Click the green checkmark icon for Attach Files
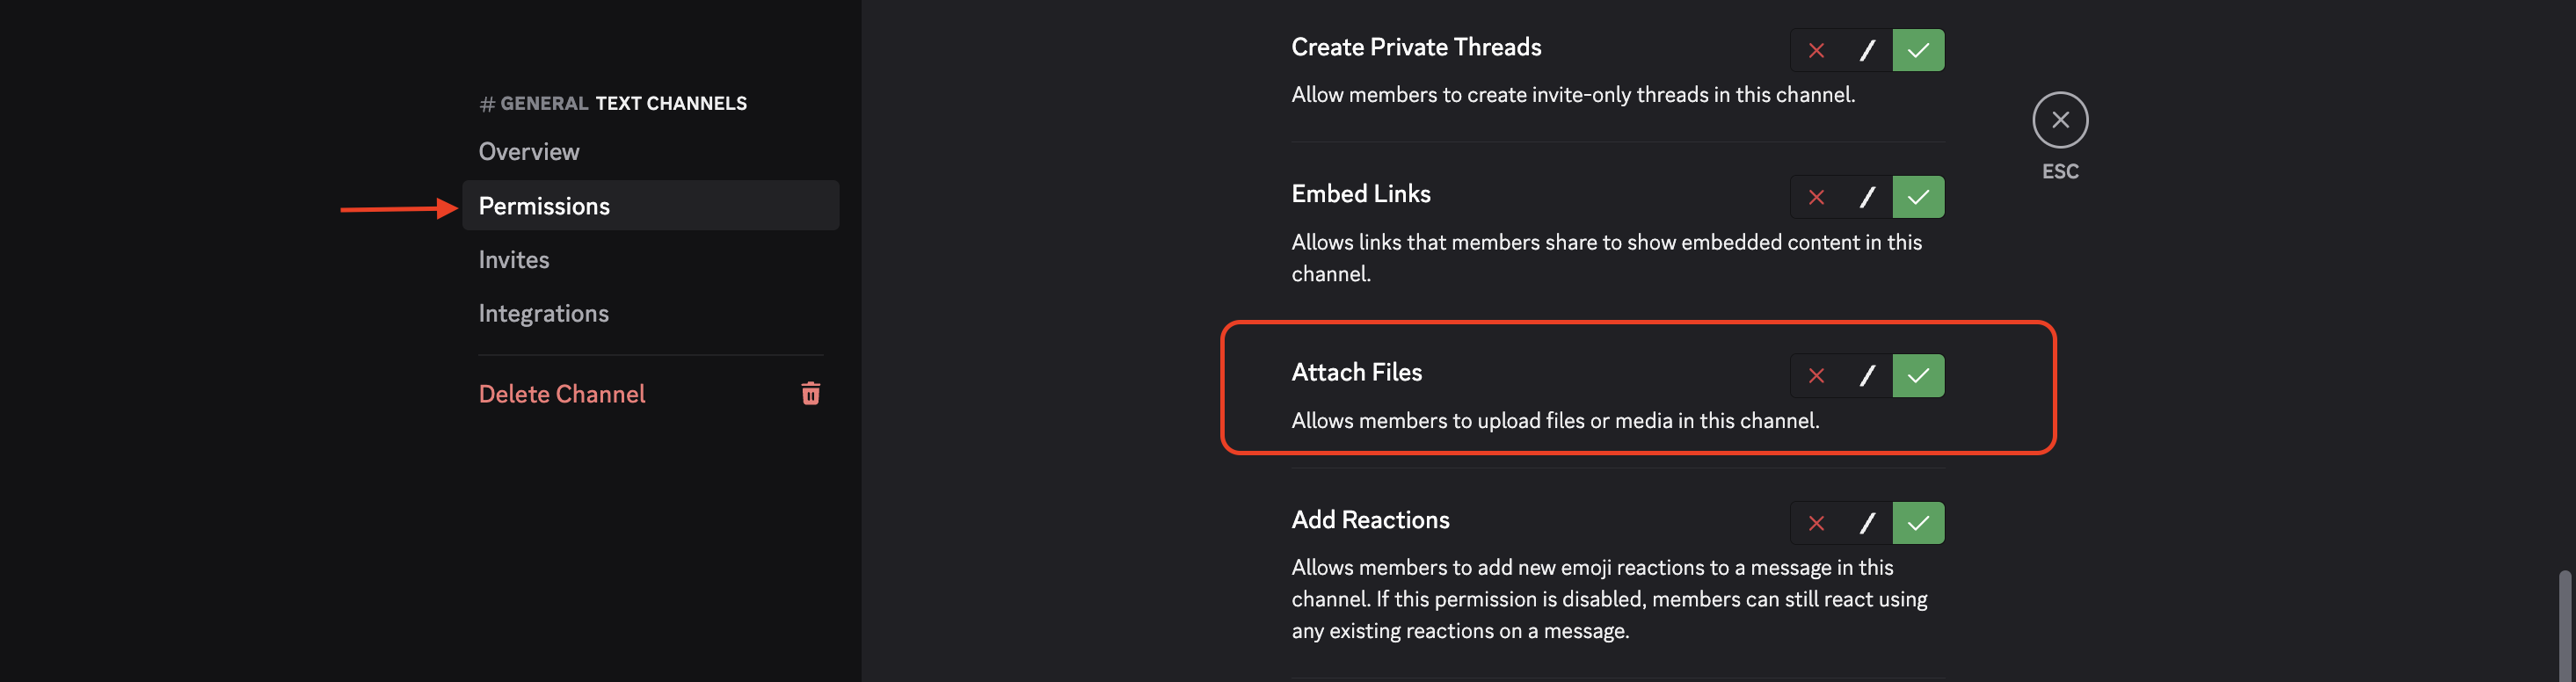The image size is (2576, 682). [1917, 375]
